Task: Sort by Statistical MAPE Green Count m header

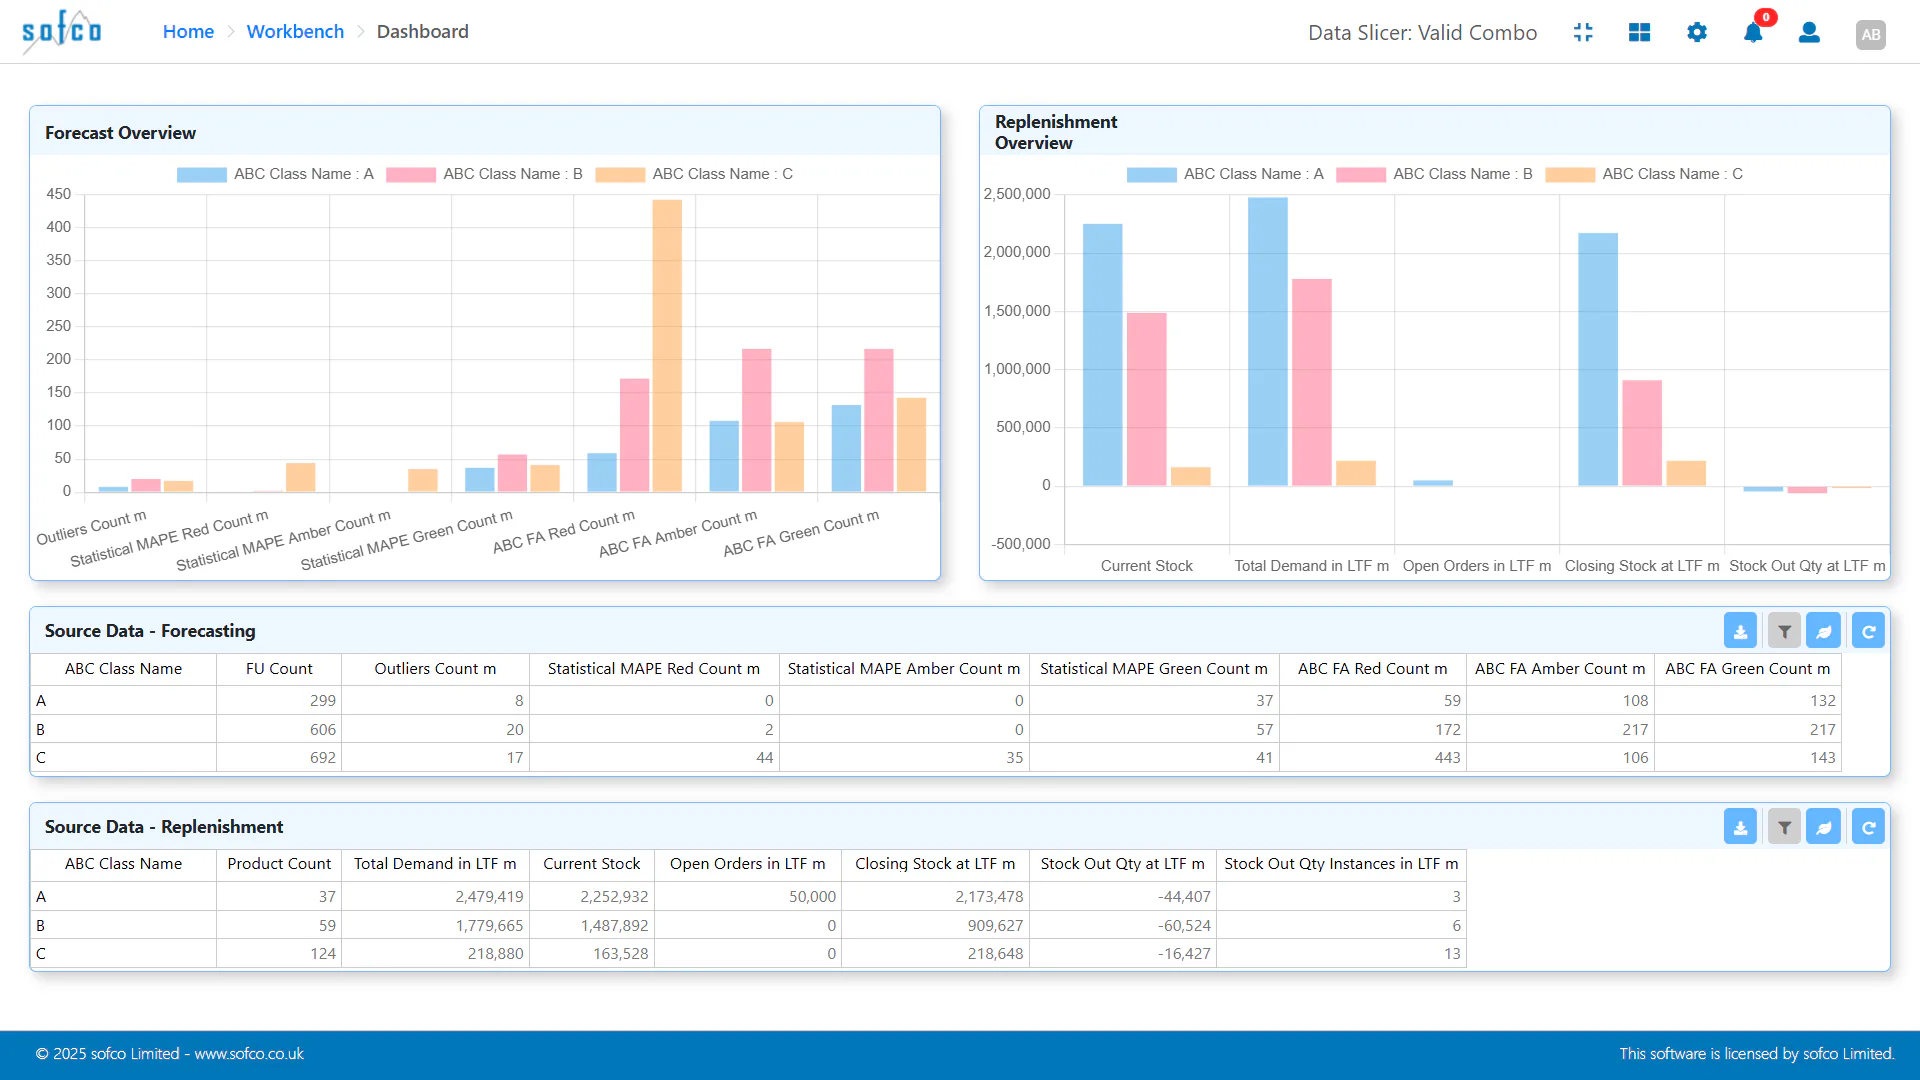Action: tap(1154, 669)
